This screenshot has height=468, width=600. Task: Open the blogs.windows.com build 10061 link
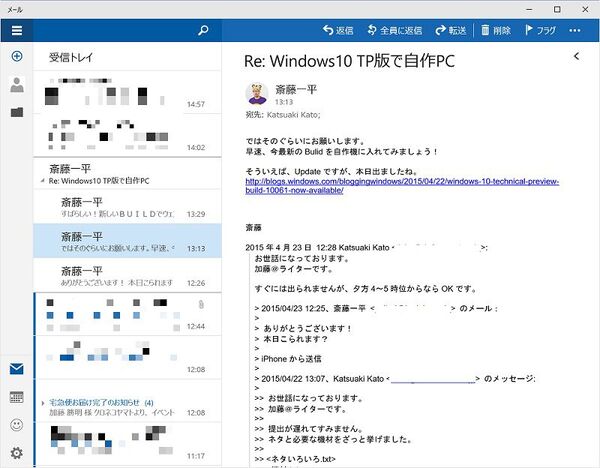pos(402,186)
